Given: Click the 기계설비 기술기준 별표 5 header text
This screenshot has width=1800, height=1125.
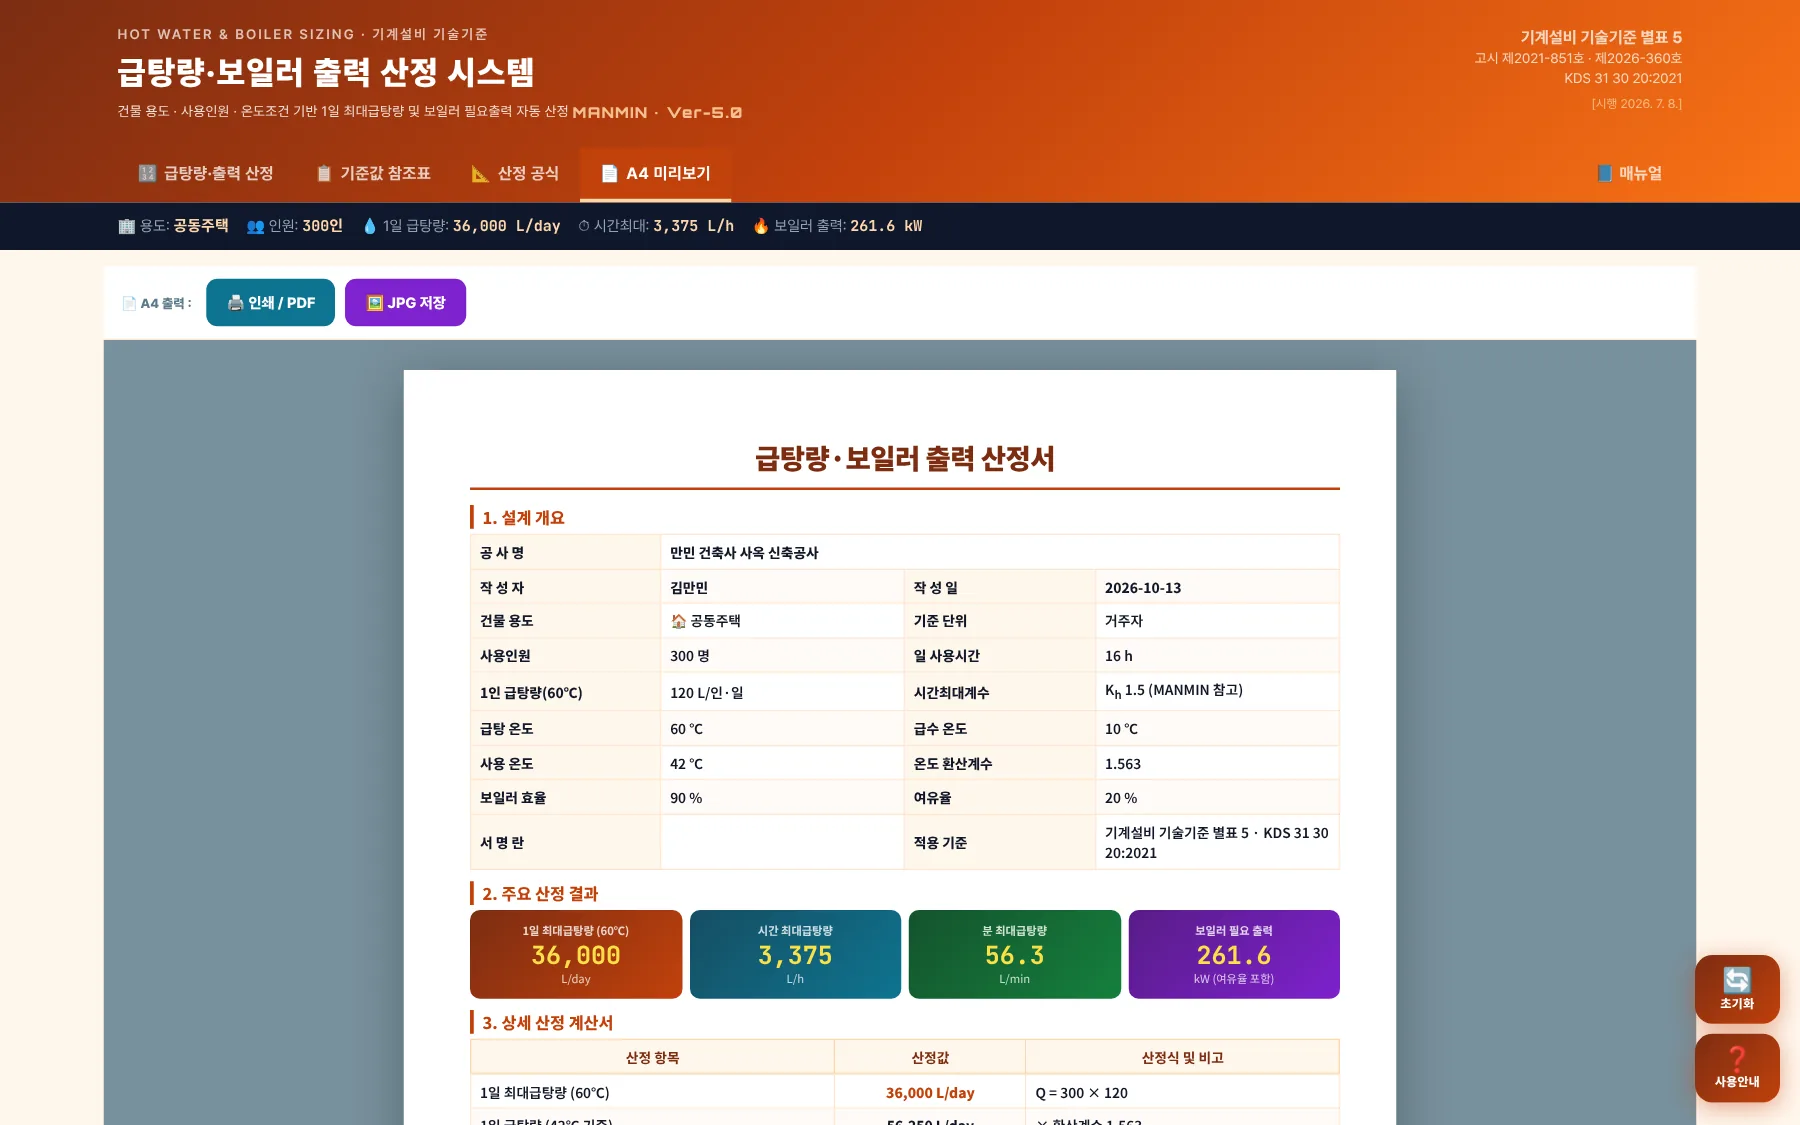Looking at the screenshot, I should pyautogui.click(x=1601, y=37).
